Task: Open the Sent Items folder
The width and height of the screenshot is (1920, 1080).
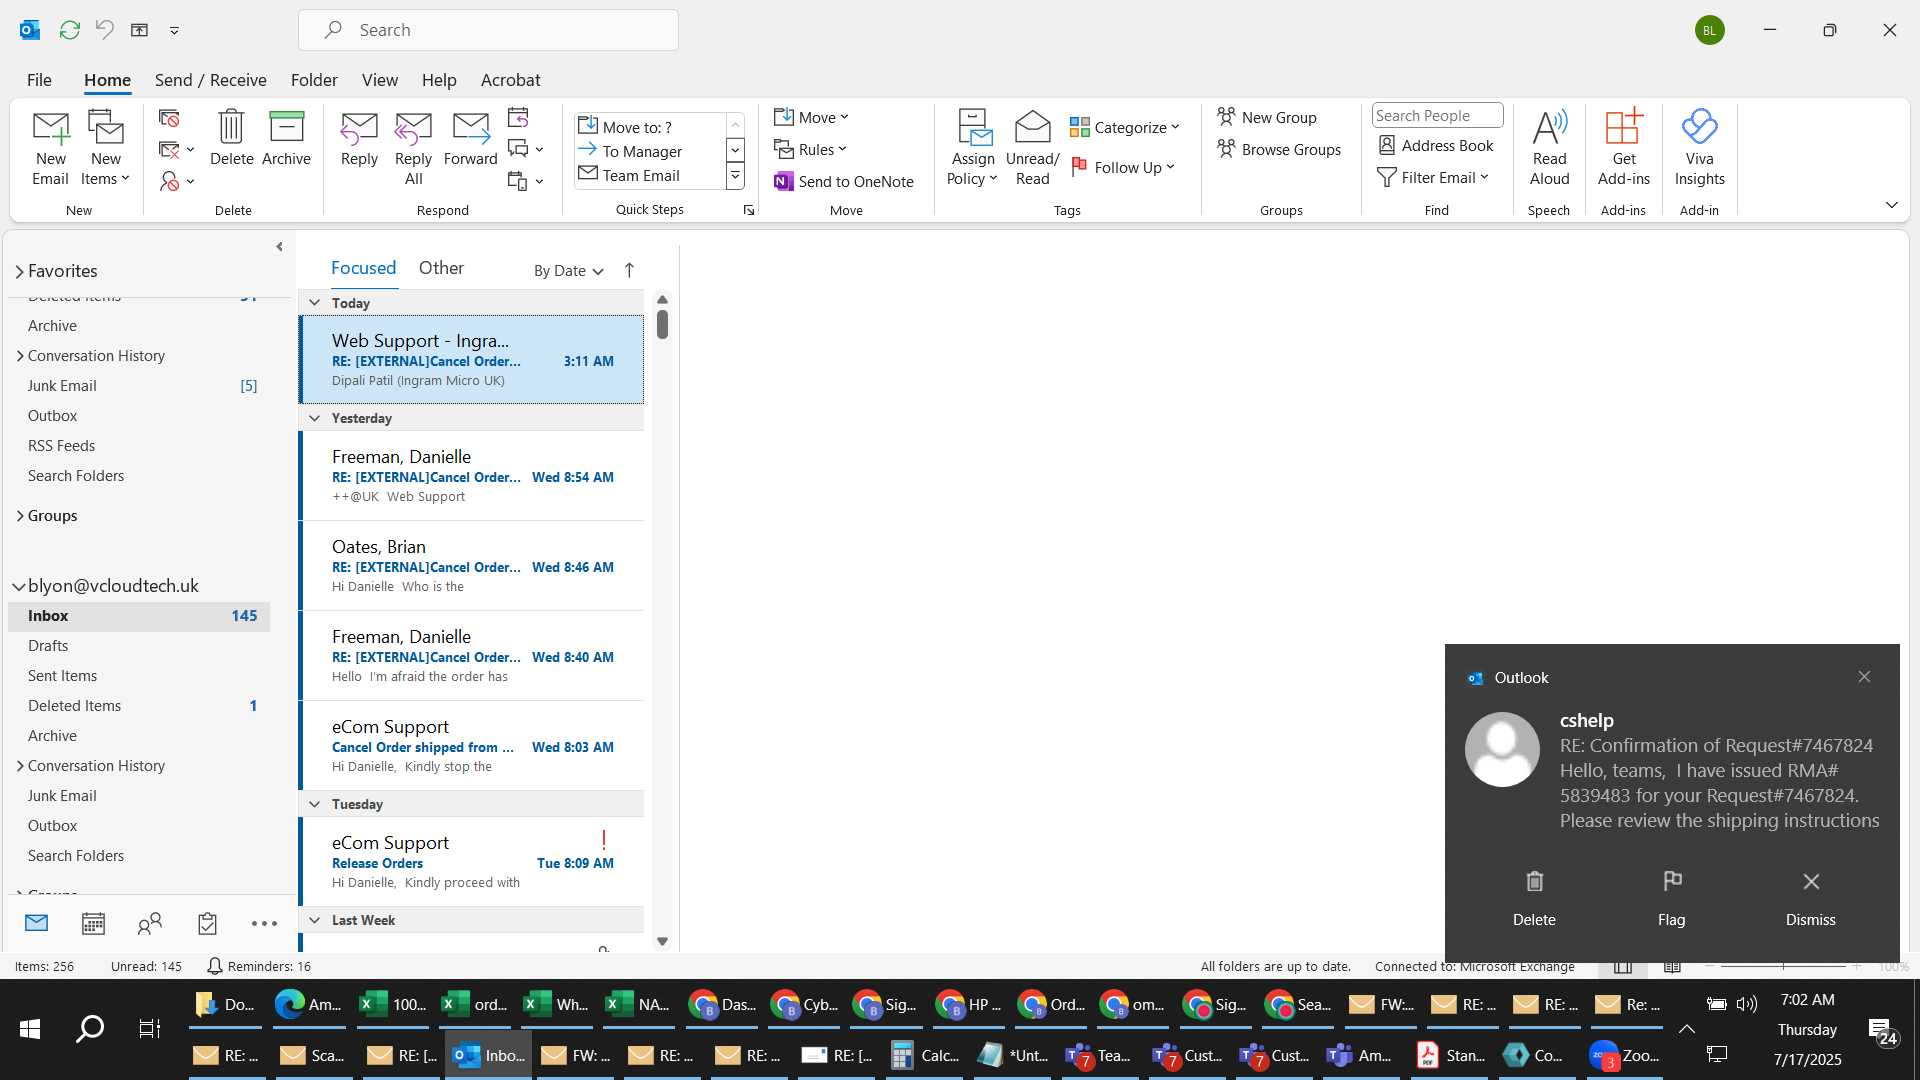Action: click(x=139, y=676)
